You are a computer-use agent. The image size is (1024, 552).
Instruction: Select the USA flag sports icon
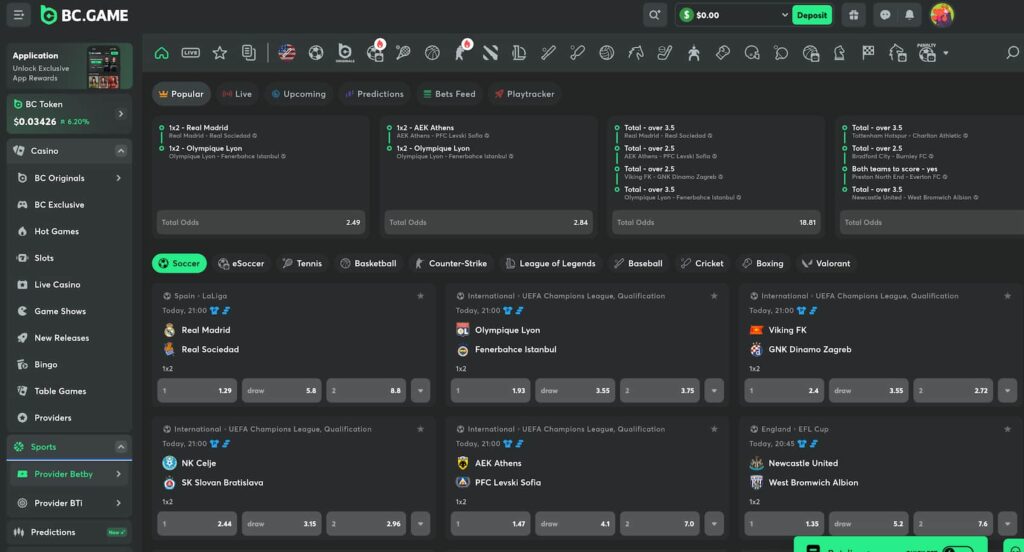[x=287, y=53]
